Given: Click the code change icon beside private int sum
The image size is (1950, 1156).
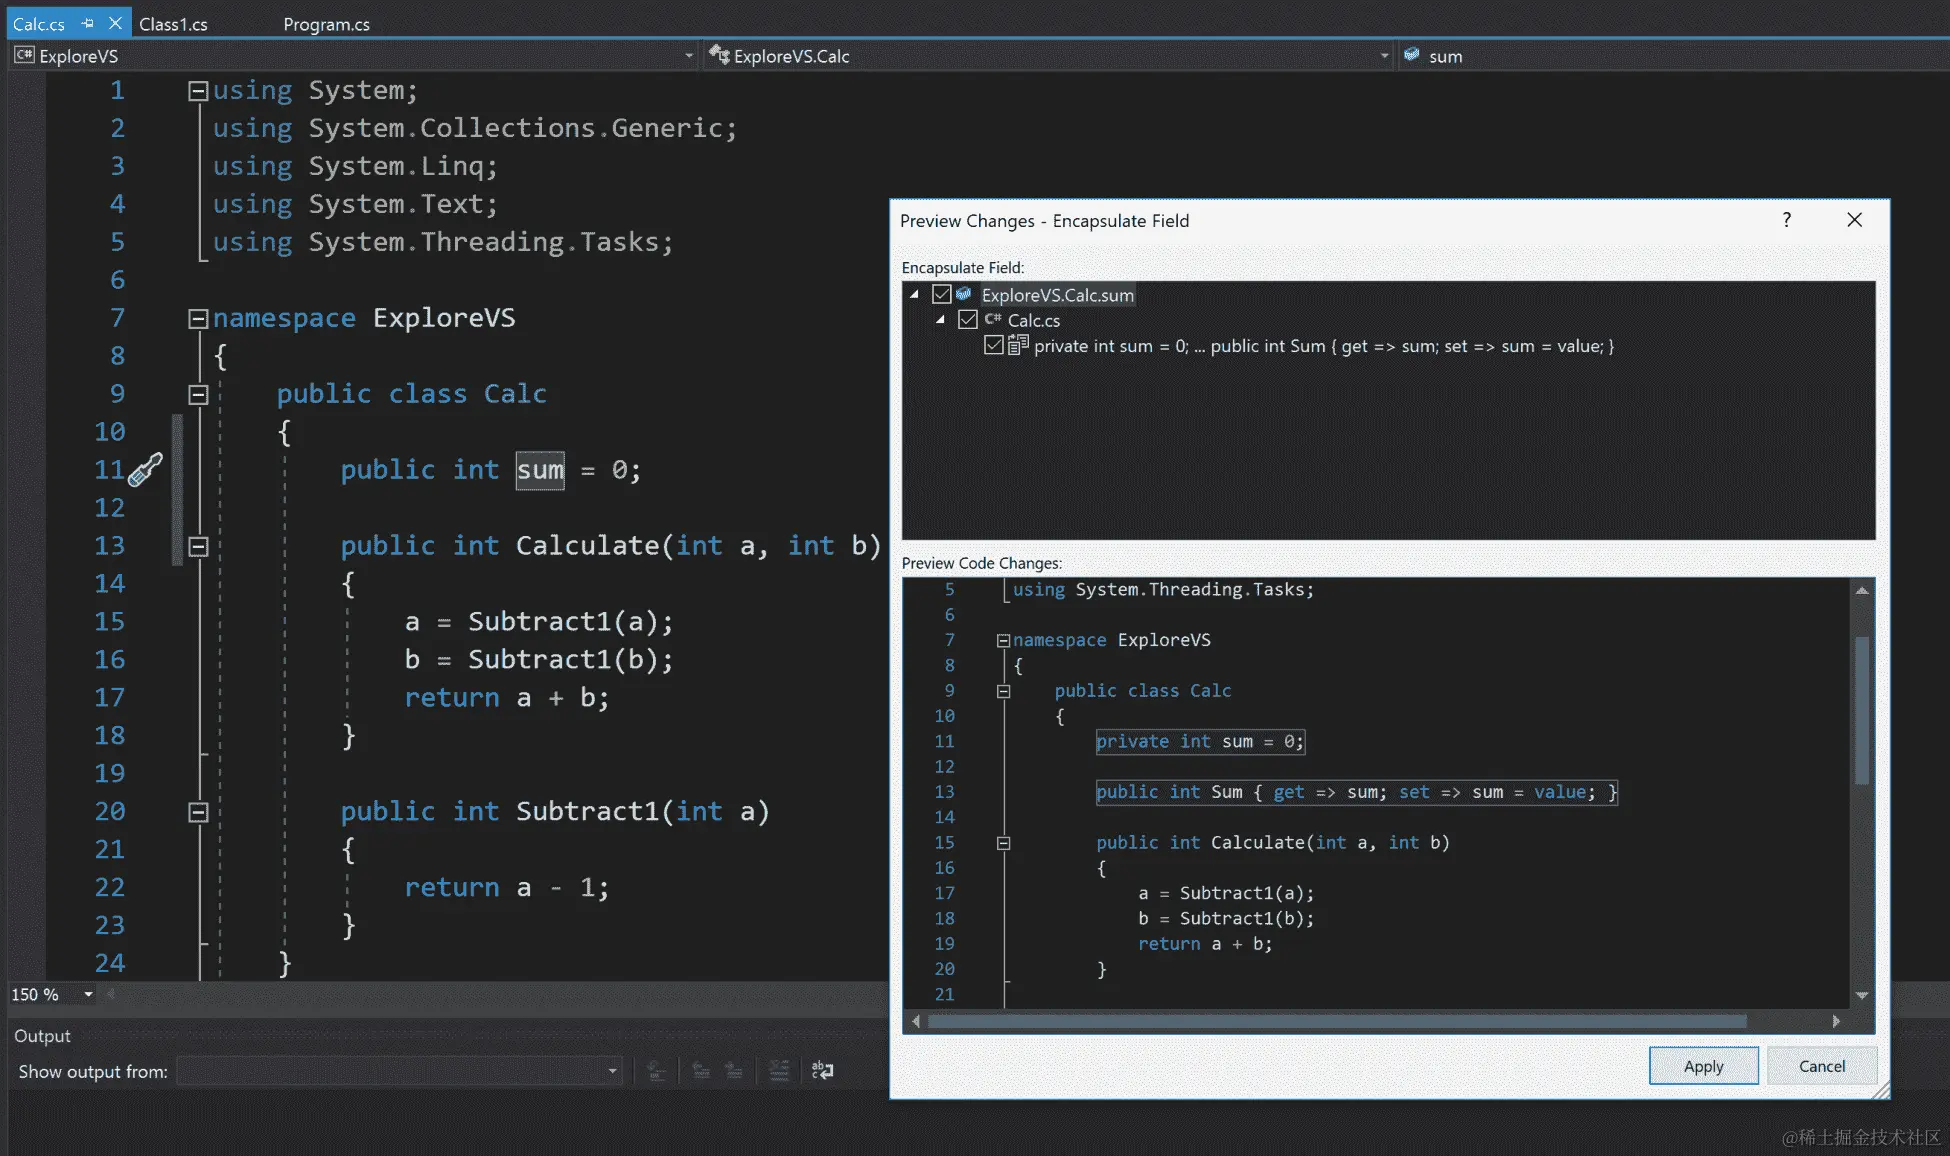Looking at the screenshot, I should click(x=1018, y=346).
